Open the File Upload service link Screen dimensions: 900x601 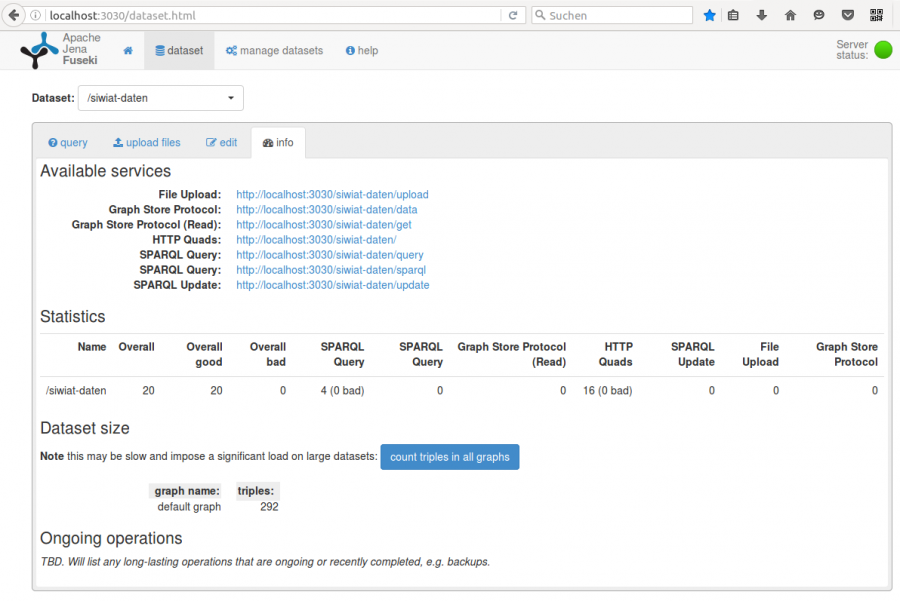332,195
